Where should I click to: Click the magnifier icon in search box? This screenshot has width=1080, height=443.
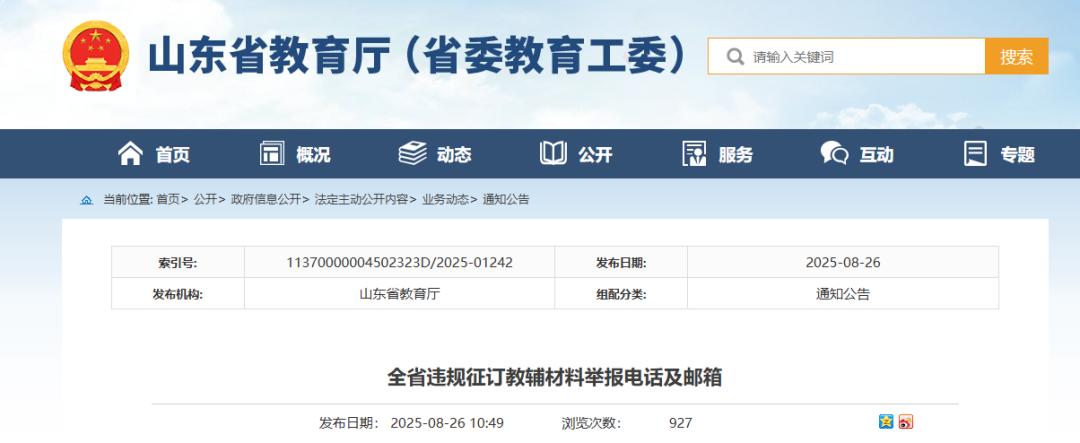[735, 56]
